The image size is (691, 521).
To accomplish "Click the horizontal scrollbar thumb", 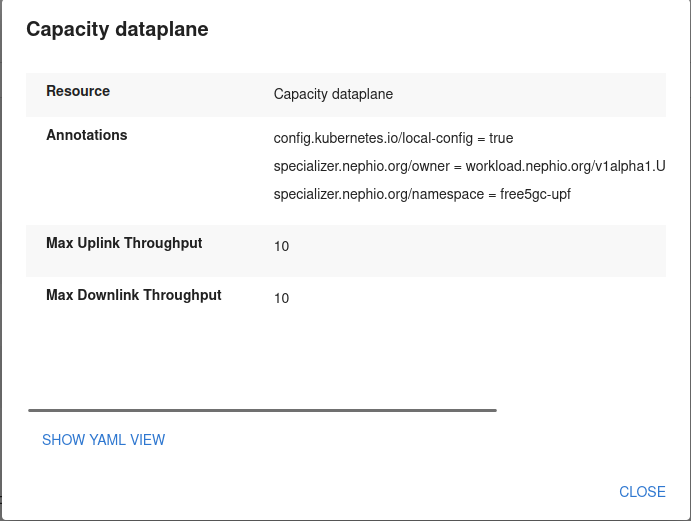I will (262, 410).
